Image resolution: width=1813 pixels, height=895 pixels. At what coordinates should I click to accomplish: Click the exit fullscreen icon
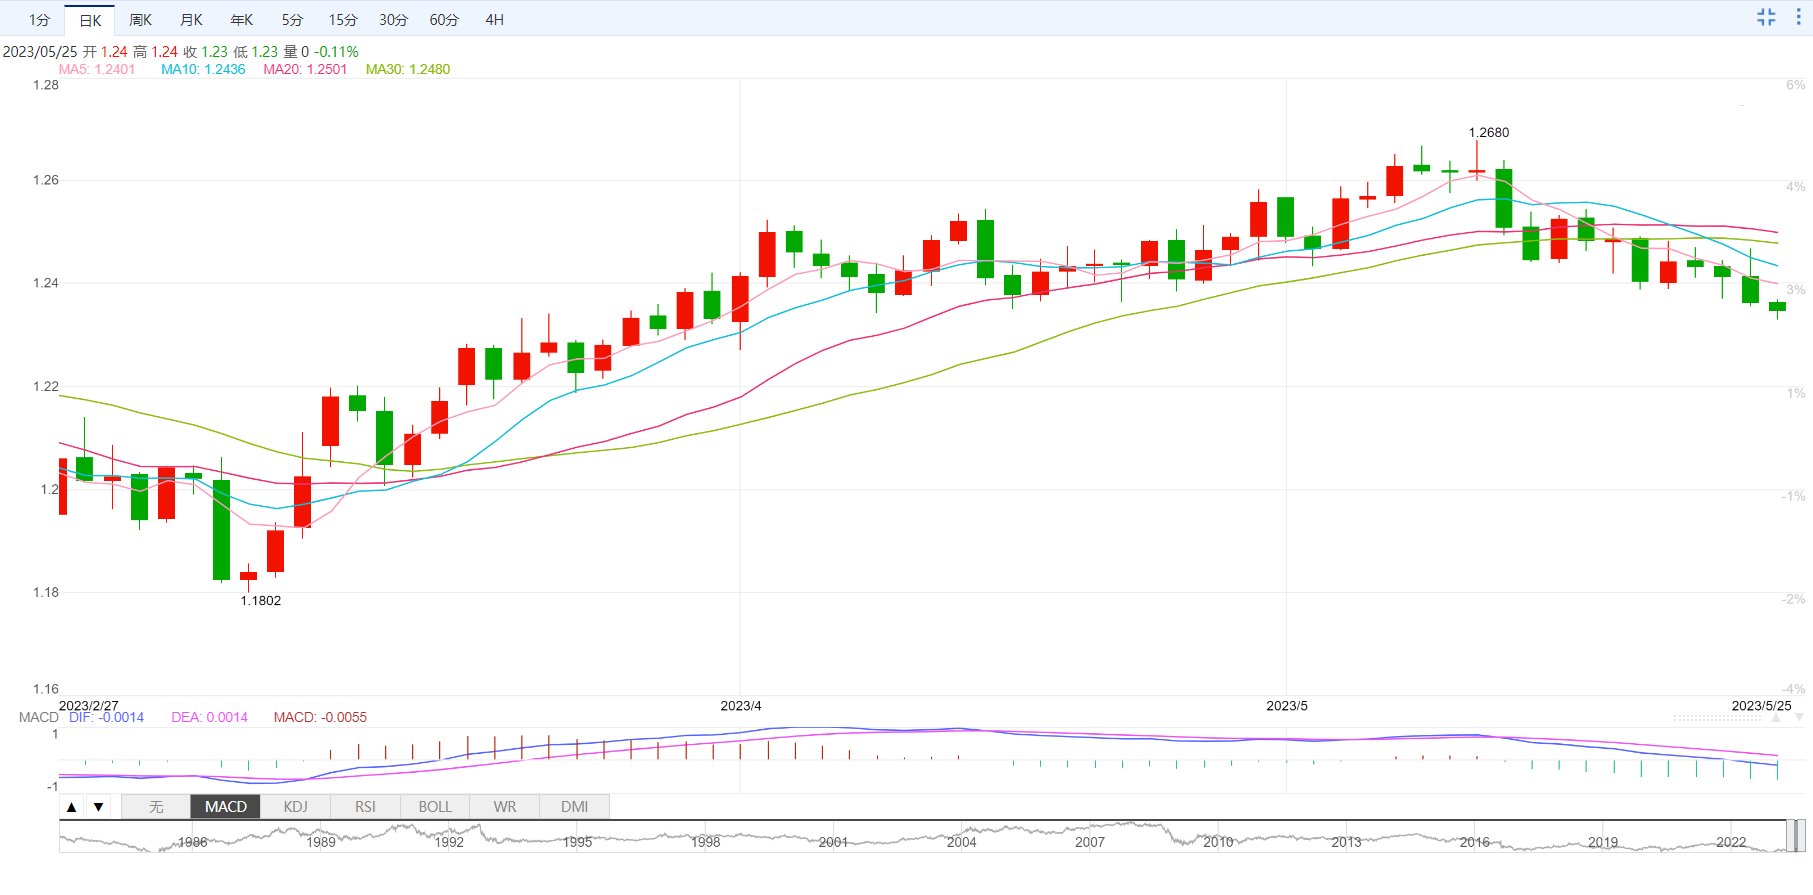pyautogui.click(x=1766, y=17)
